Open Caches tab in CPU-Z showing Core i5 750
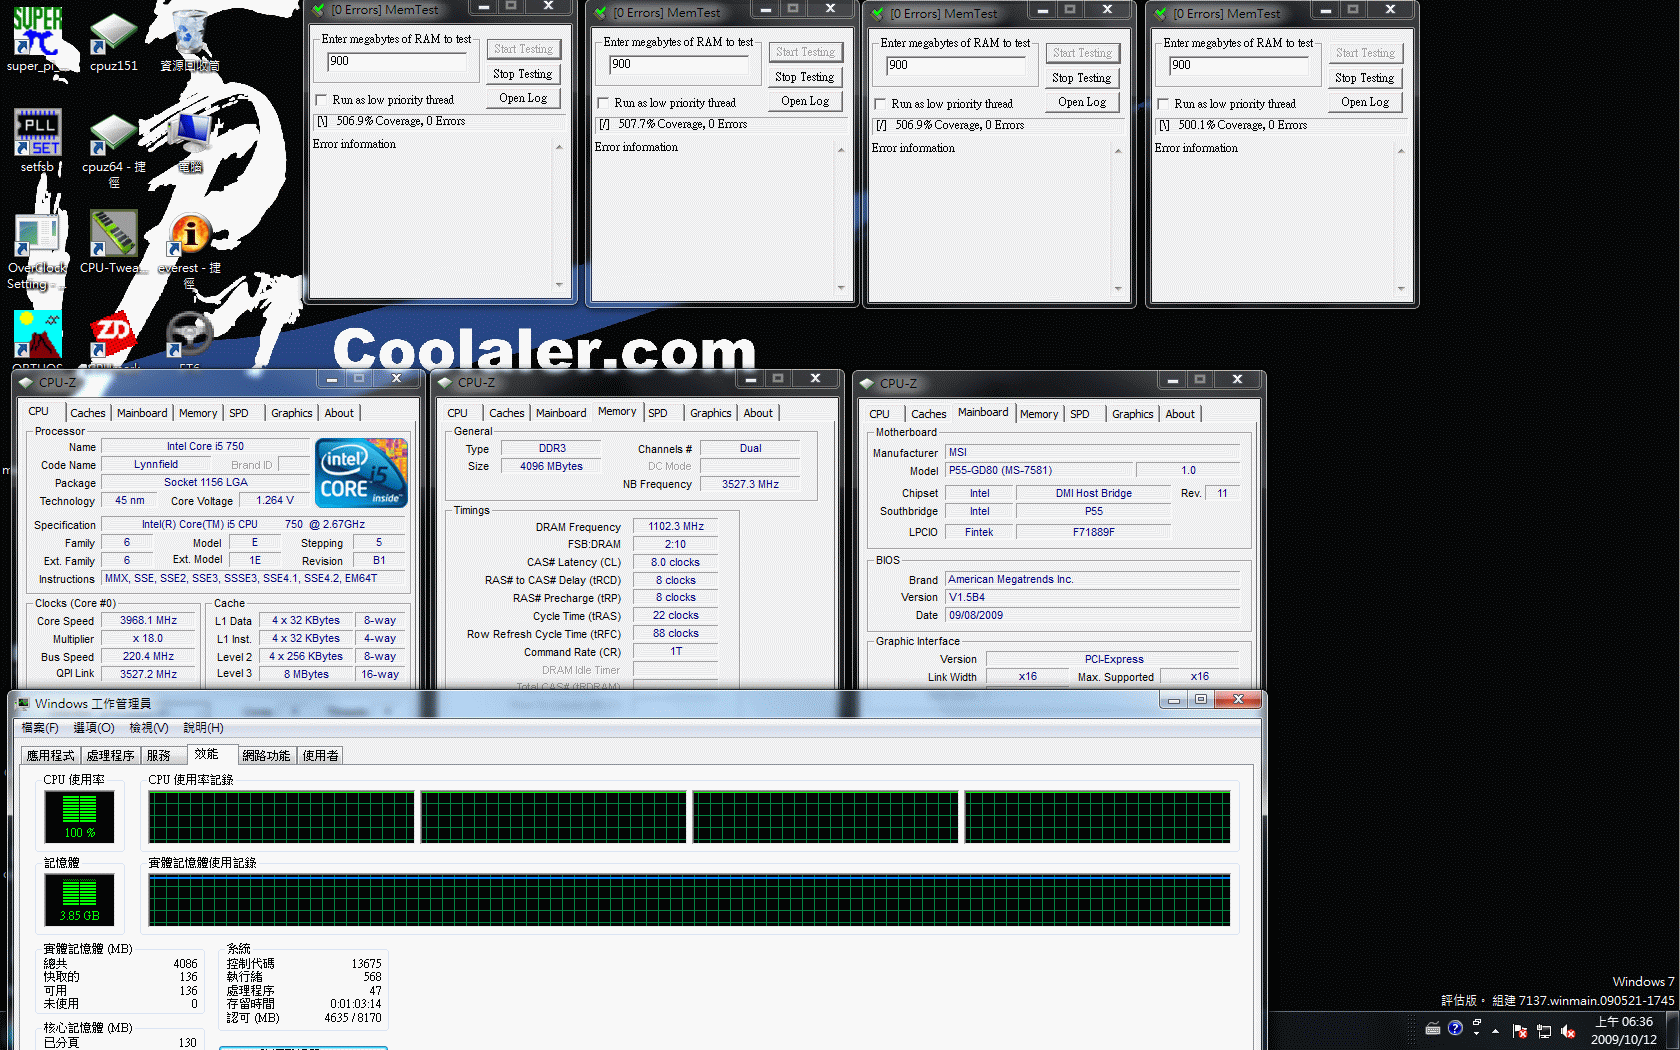 click(88, 413)
